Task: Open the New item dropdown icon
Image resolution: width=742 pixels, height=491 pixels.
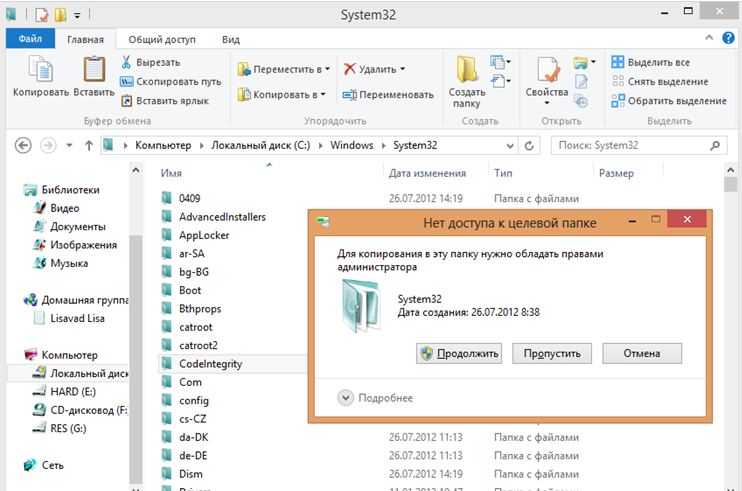Action: 500,62
